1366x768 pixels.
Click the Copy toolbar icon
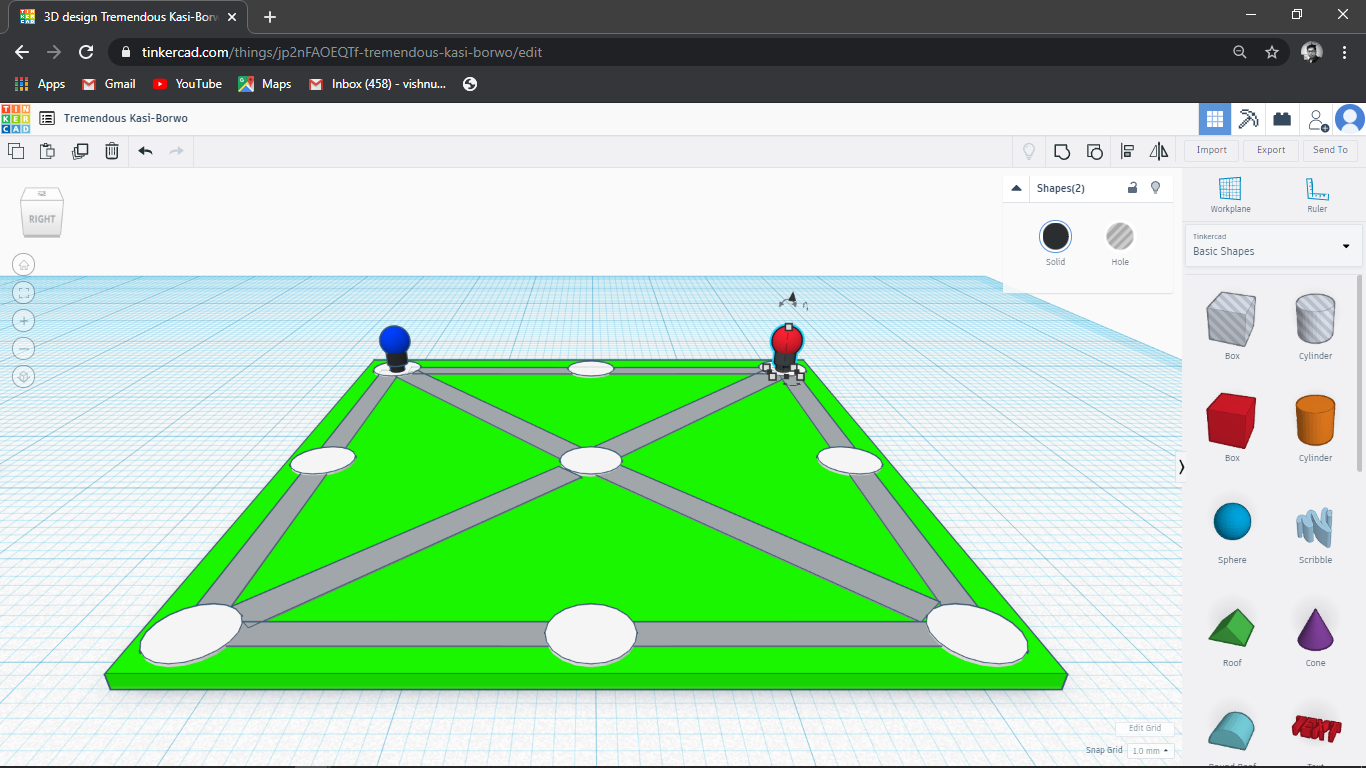pos(16,151)
